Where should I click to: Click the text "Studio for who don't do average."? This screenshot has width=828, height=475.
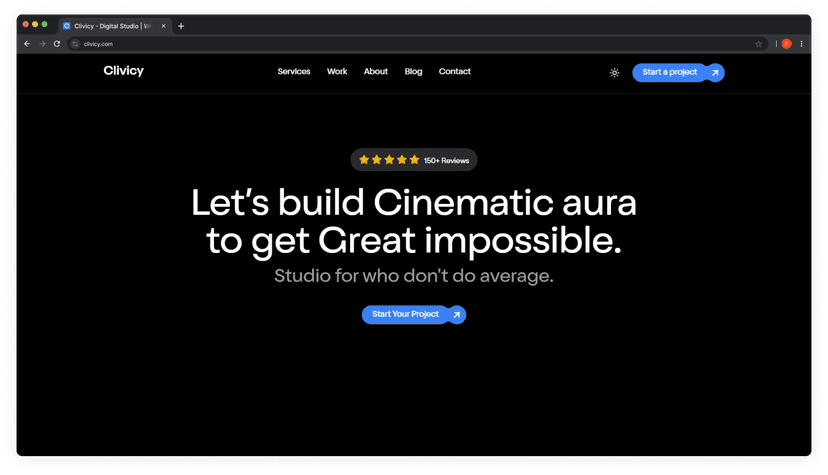click(413, 276)
